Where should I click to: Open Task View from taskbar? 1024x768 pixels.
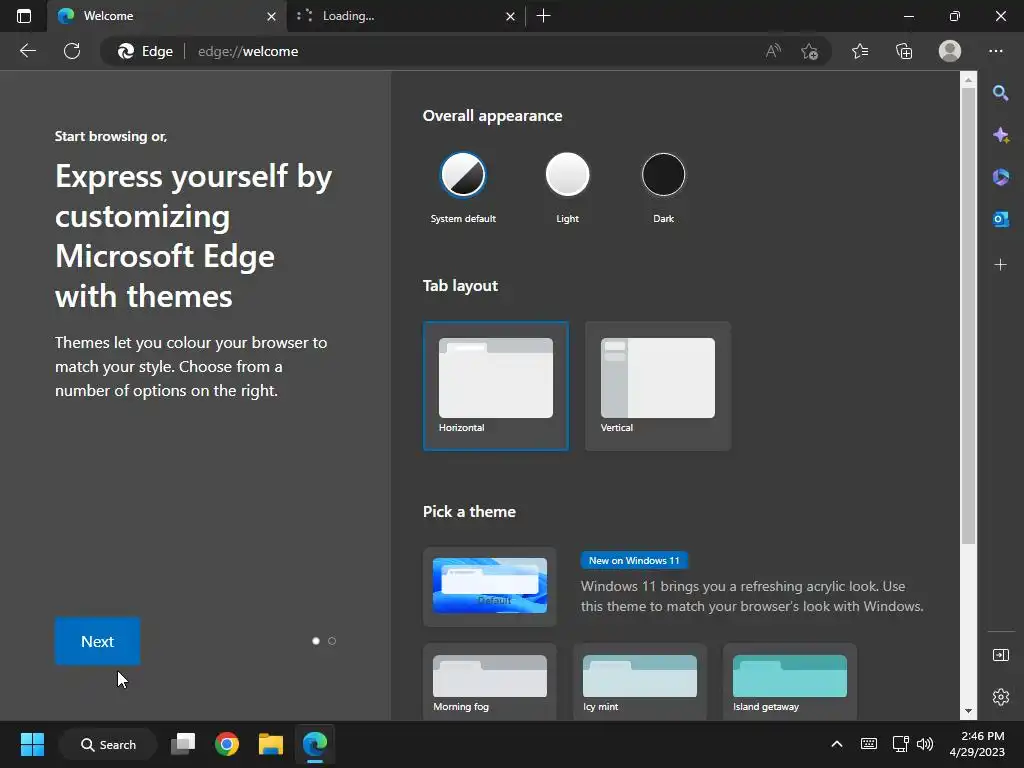point(183,744)
